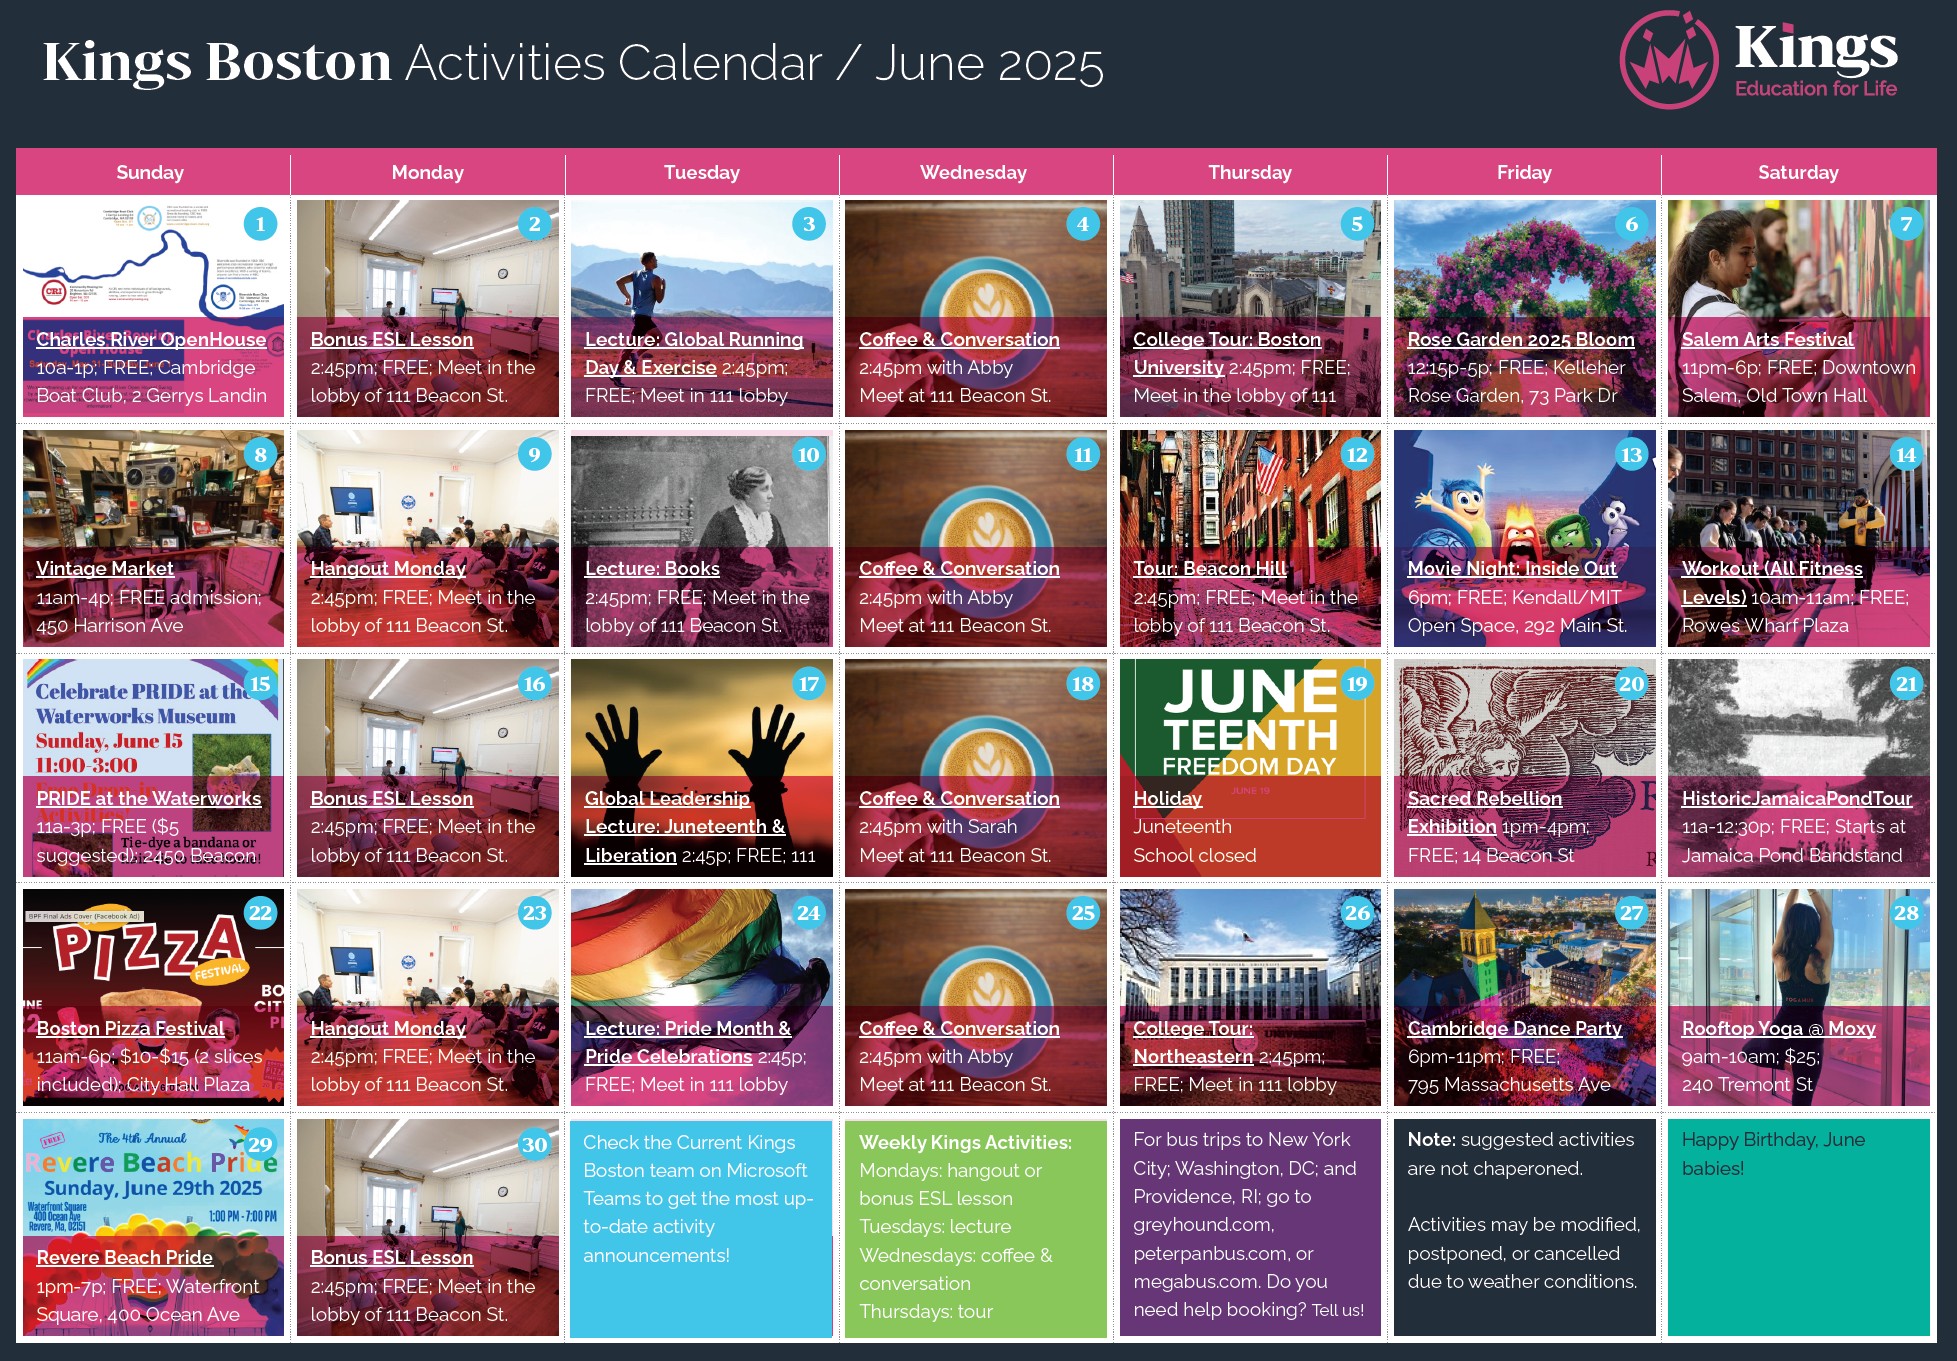Click the date badge number 28
The width and height of the screenshot is (1957, 1361).
point(1906,913)
